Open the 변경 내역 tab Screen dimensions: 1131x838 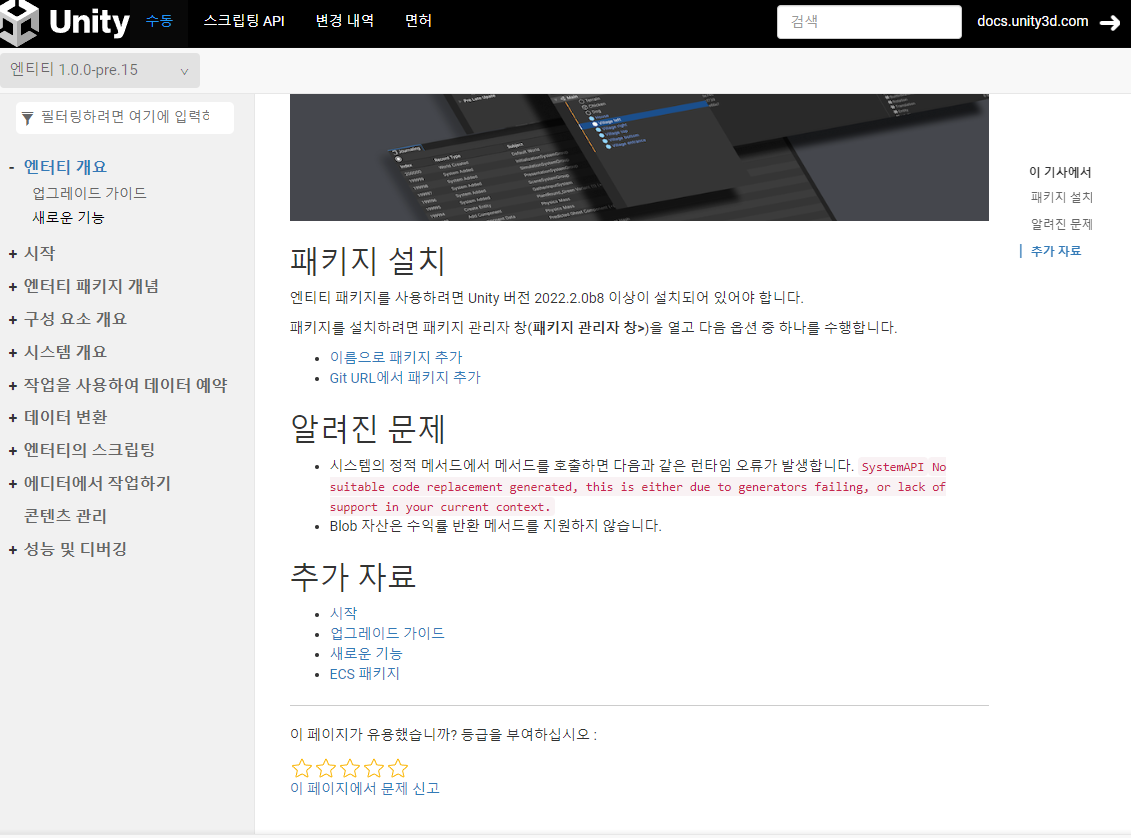345,21
